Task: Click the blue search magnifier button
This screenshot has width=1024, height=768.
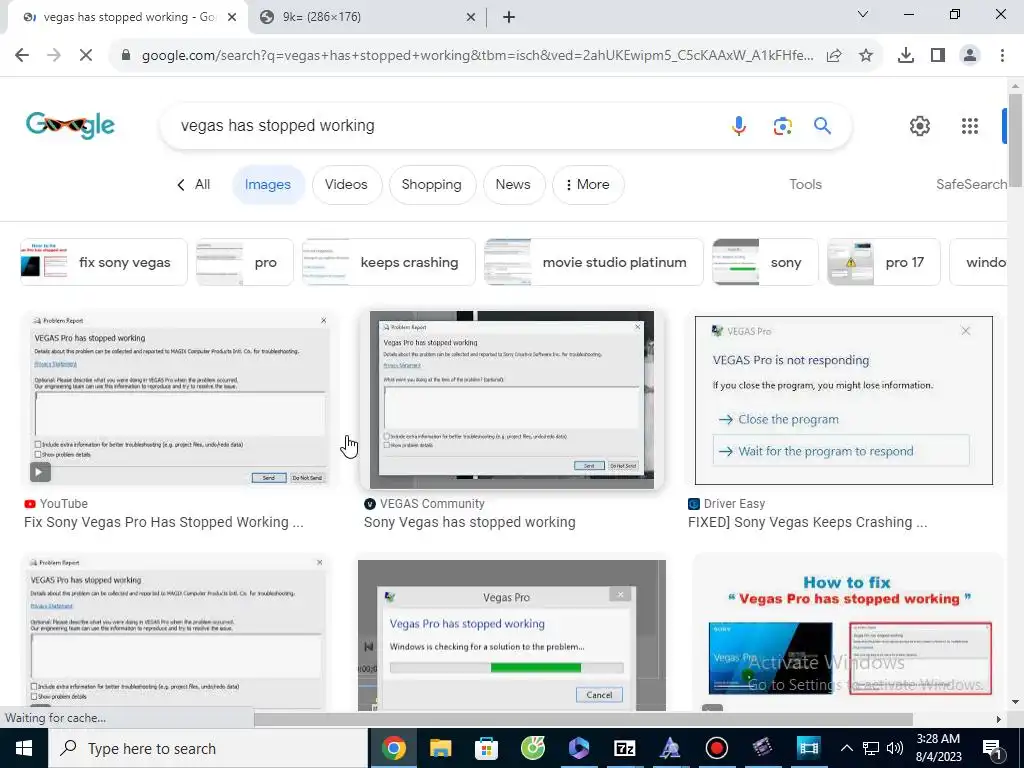Action: (x=822, y=125)
